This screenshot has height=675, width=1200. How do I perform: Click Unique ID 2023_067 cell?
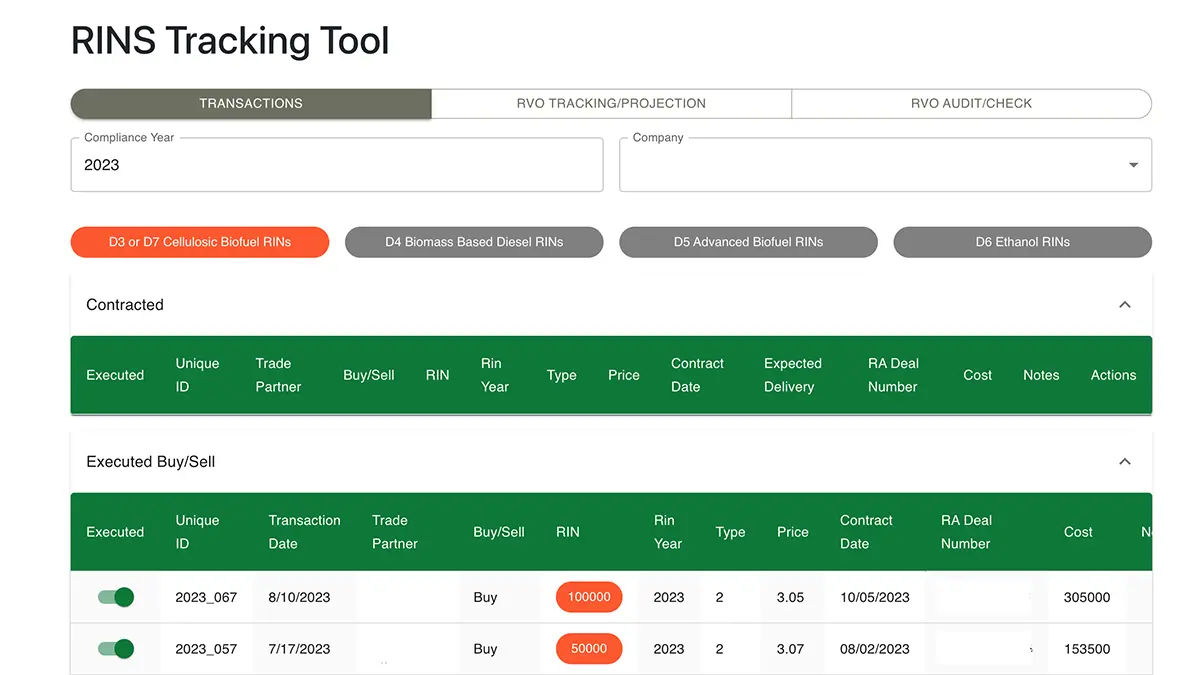206,597
